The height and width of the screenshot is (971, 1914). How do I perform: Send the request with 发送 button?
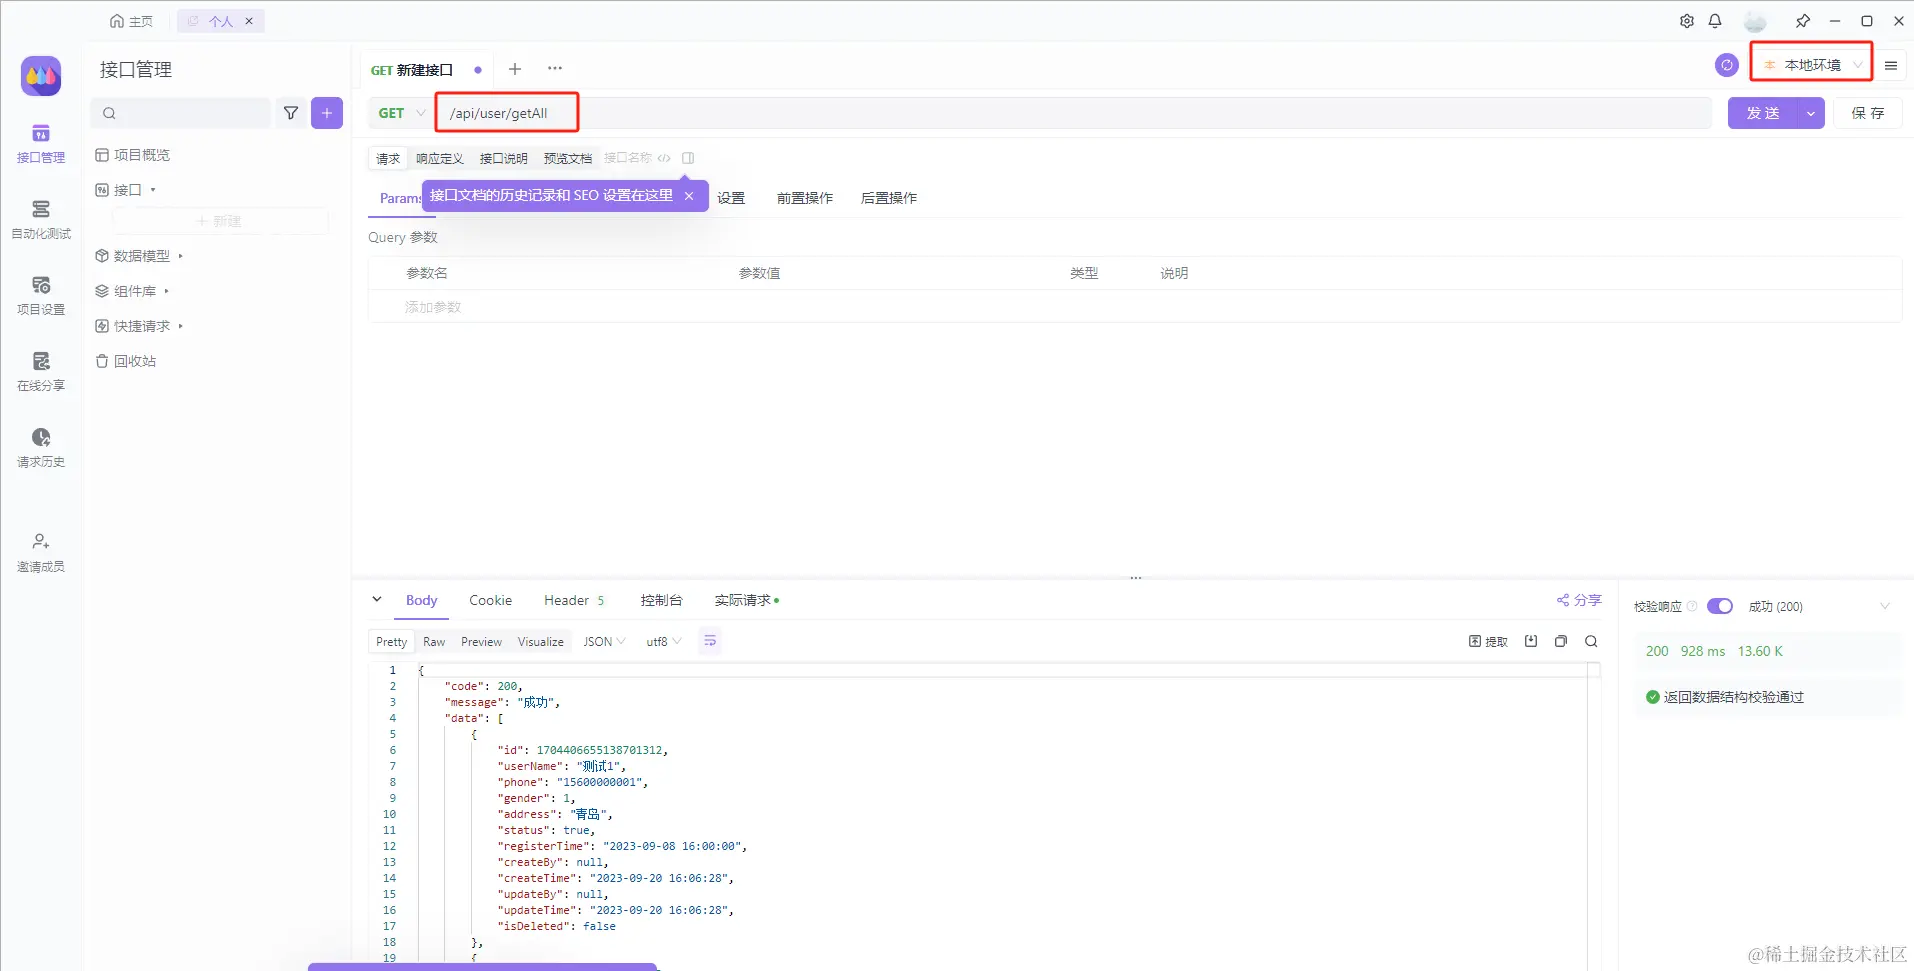[1763, 113]
